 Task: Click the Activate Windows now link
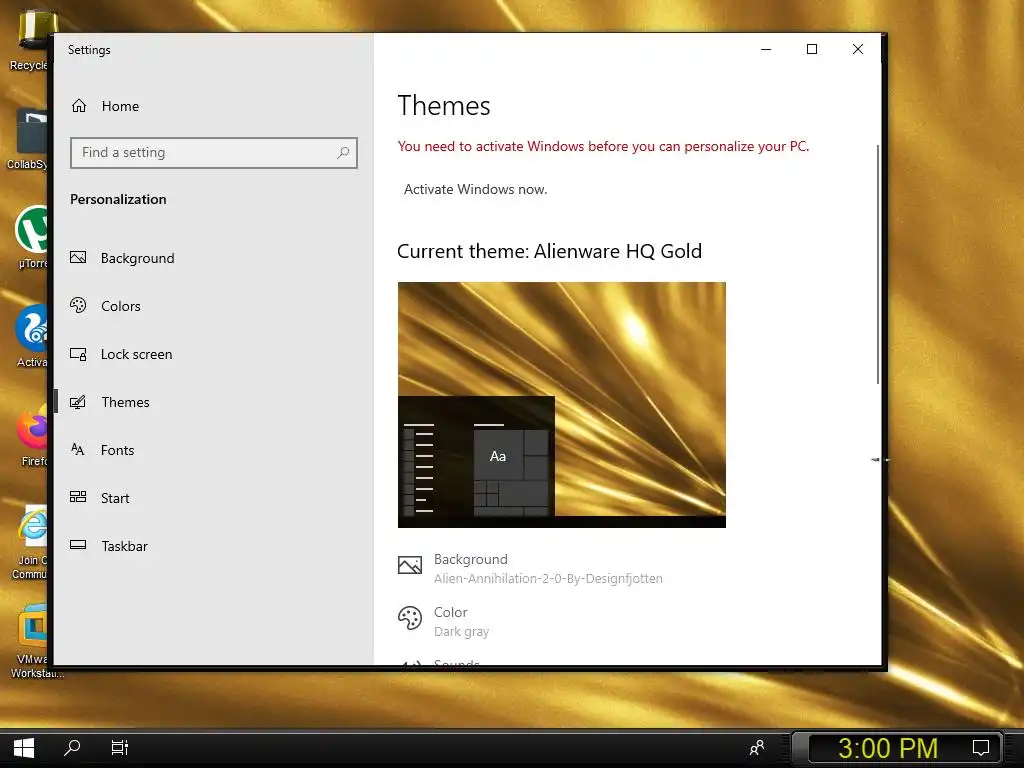475,189
